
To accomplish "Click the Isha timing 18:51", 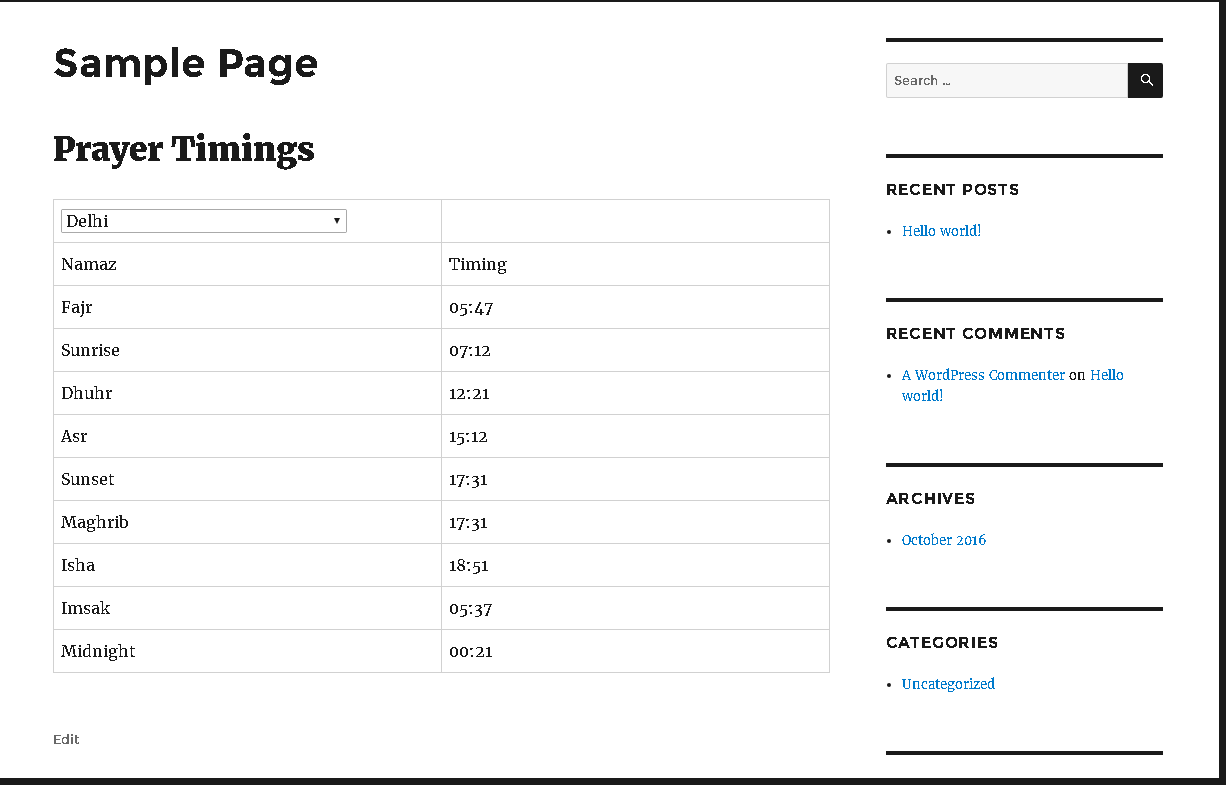I will tap(469, 566).
